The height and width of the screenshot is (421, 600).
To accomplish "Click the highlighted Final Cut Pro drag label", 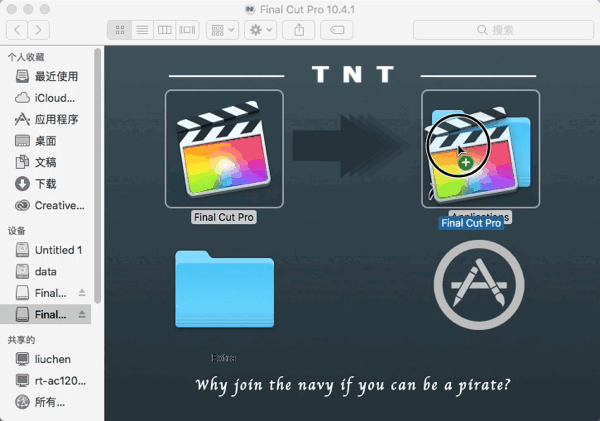I will [471, 223].
